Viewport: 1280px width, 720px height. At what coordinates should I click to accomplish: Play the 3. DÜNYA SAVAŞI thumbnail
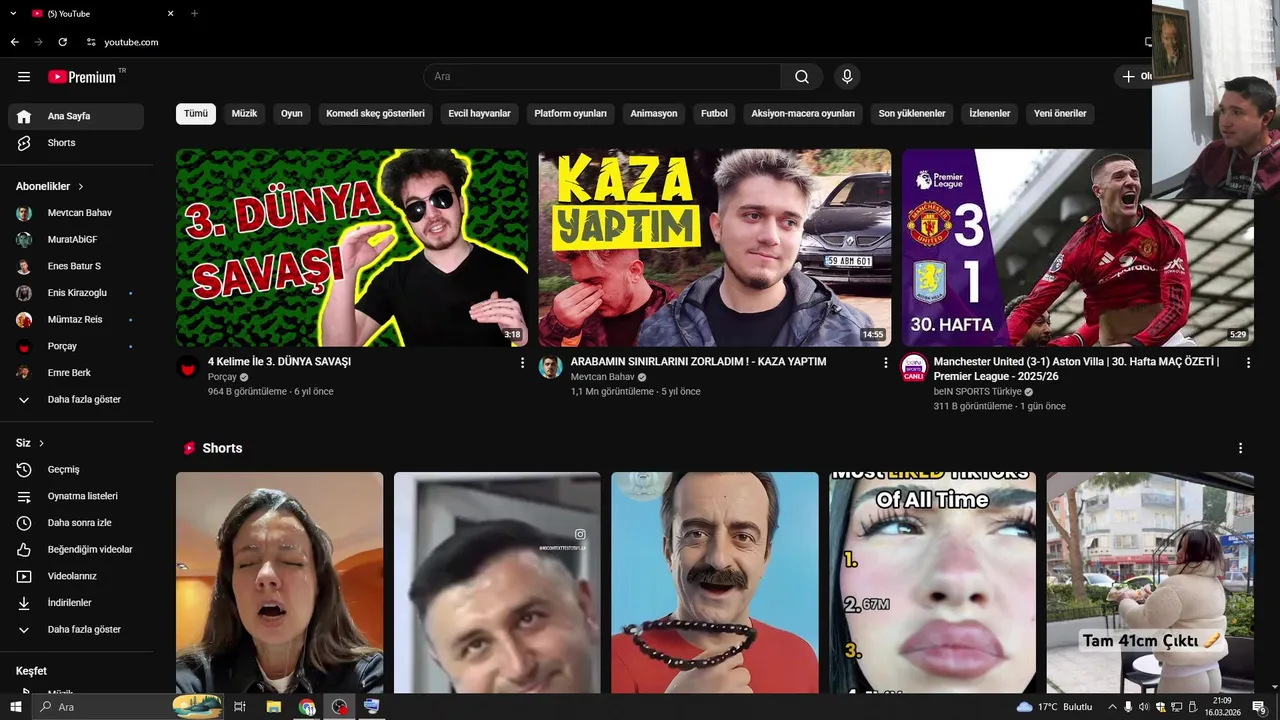352,248
